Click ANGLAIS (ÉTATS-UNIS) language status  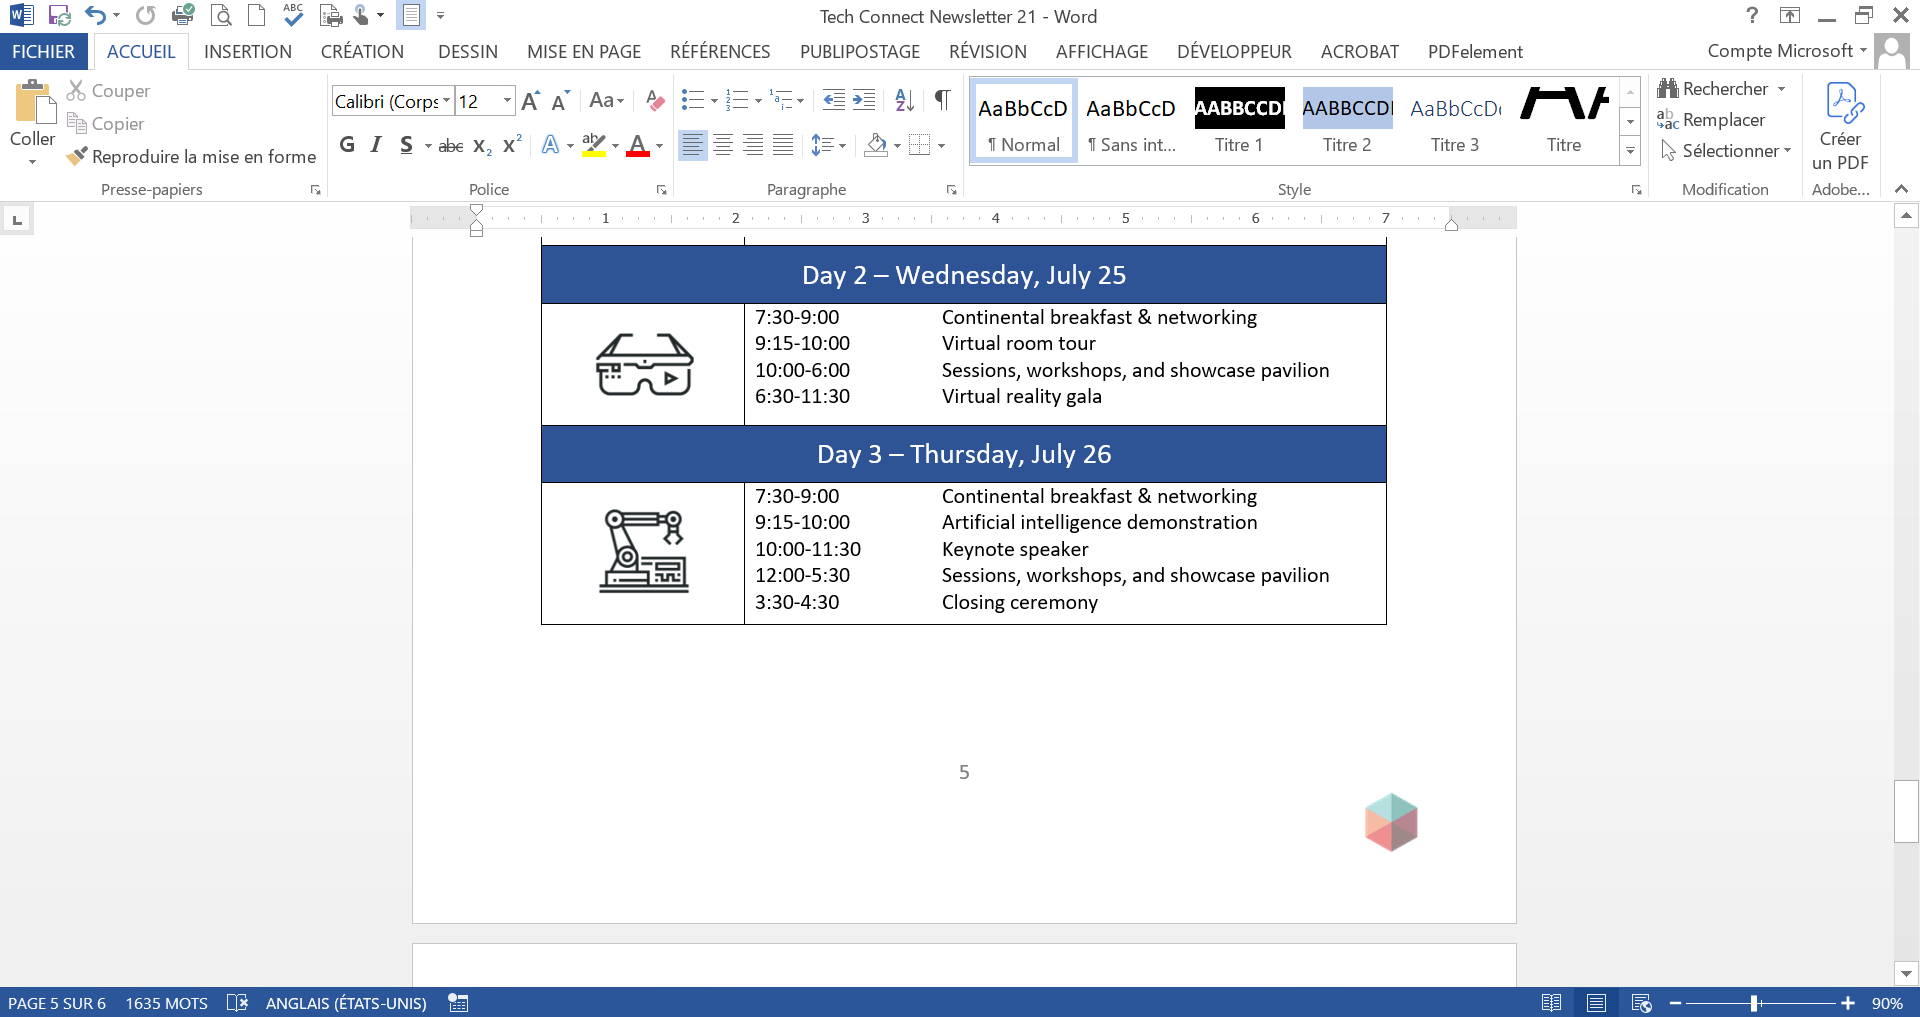click(346, 1003)
